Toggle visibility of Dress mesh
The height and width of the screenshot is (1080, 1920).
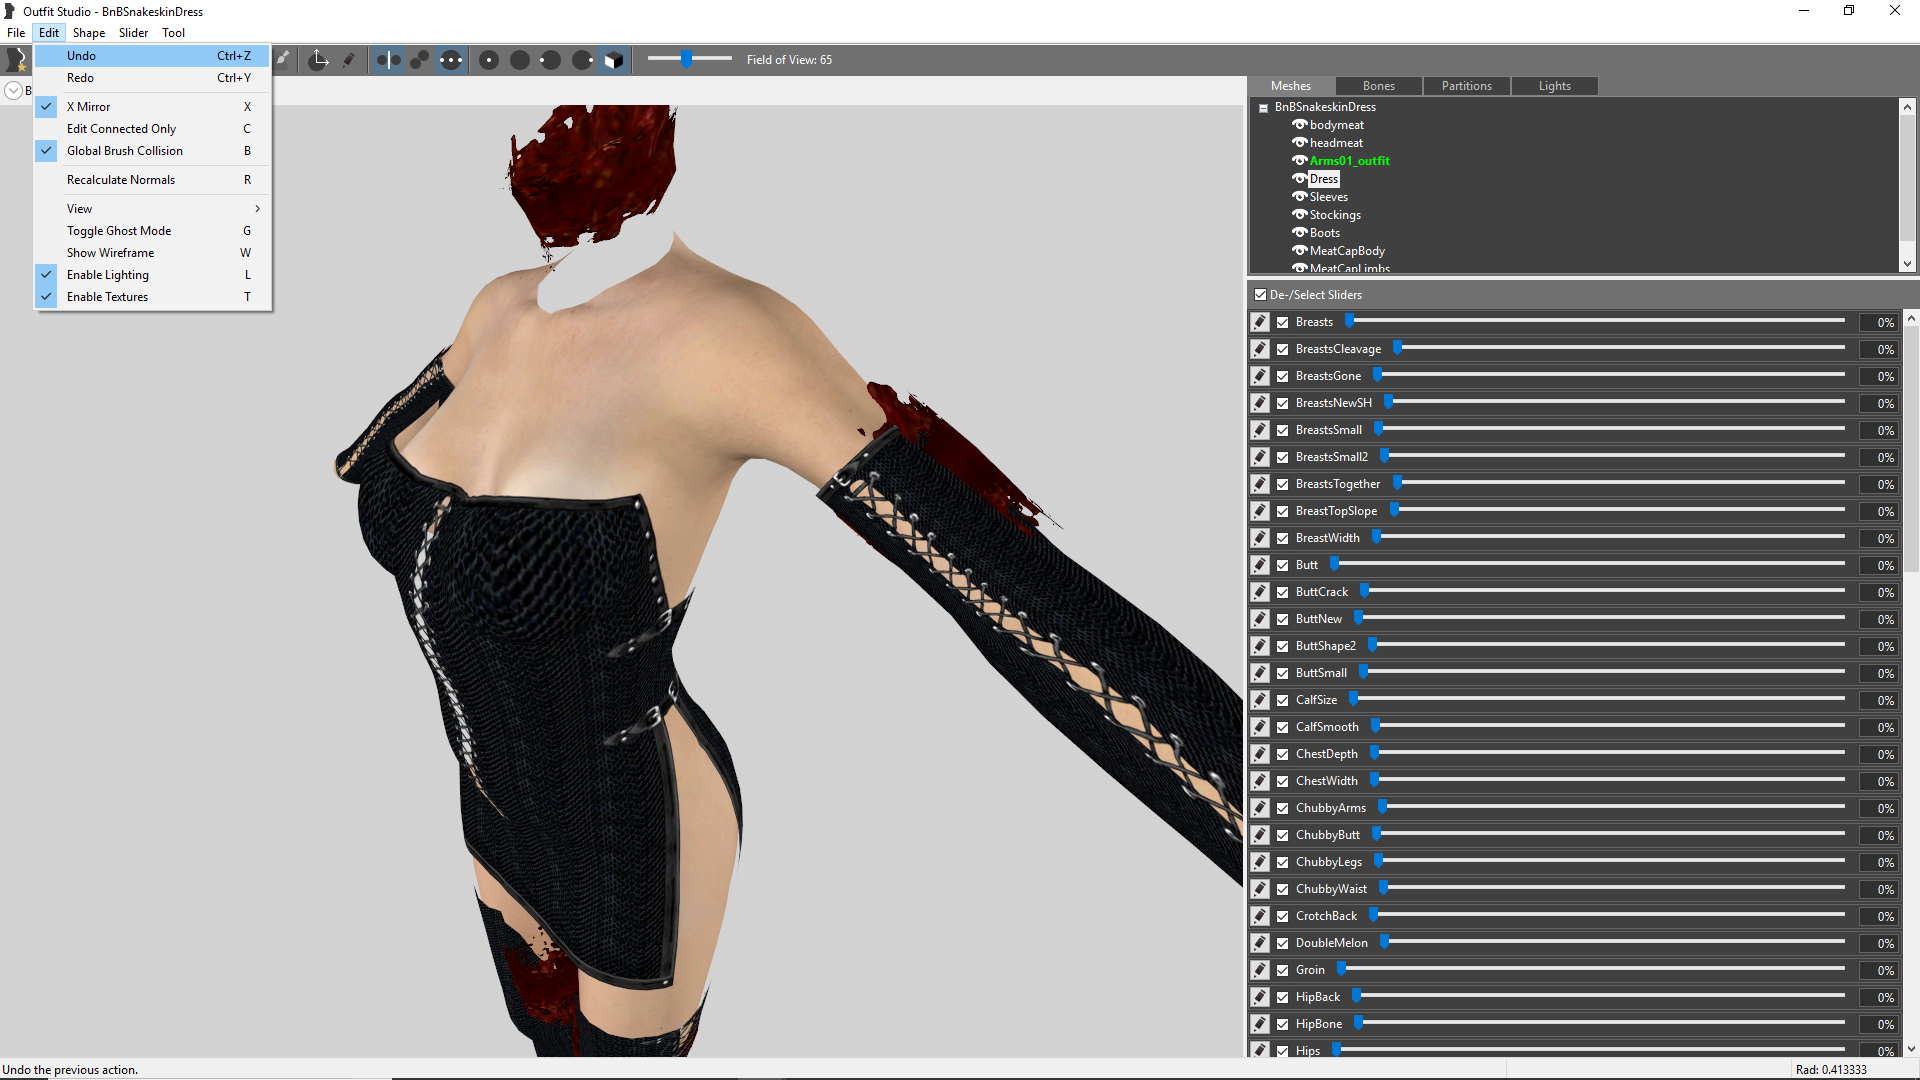(1300, 179)
